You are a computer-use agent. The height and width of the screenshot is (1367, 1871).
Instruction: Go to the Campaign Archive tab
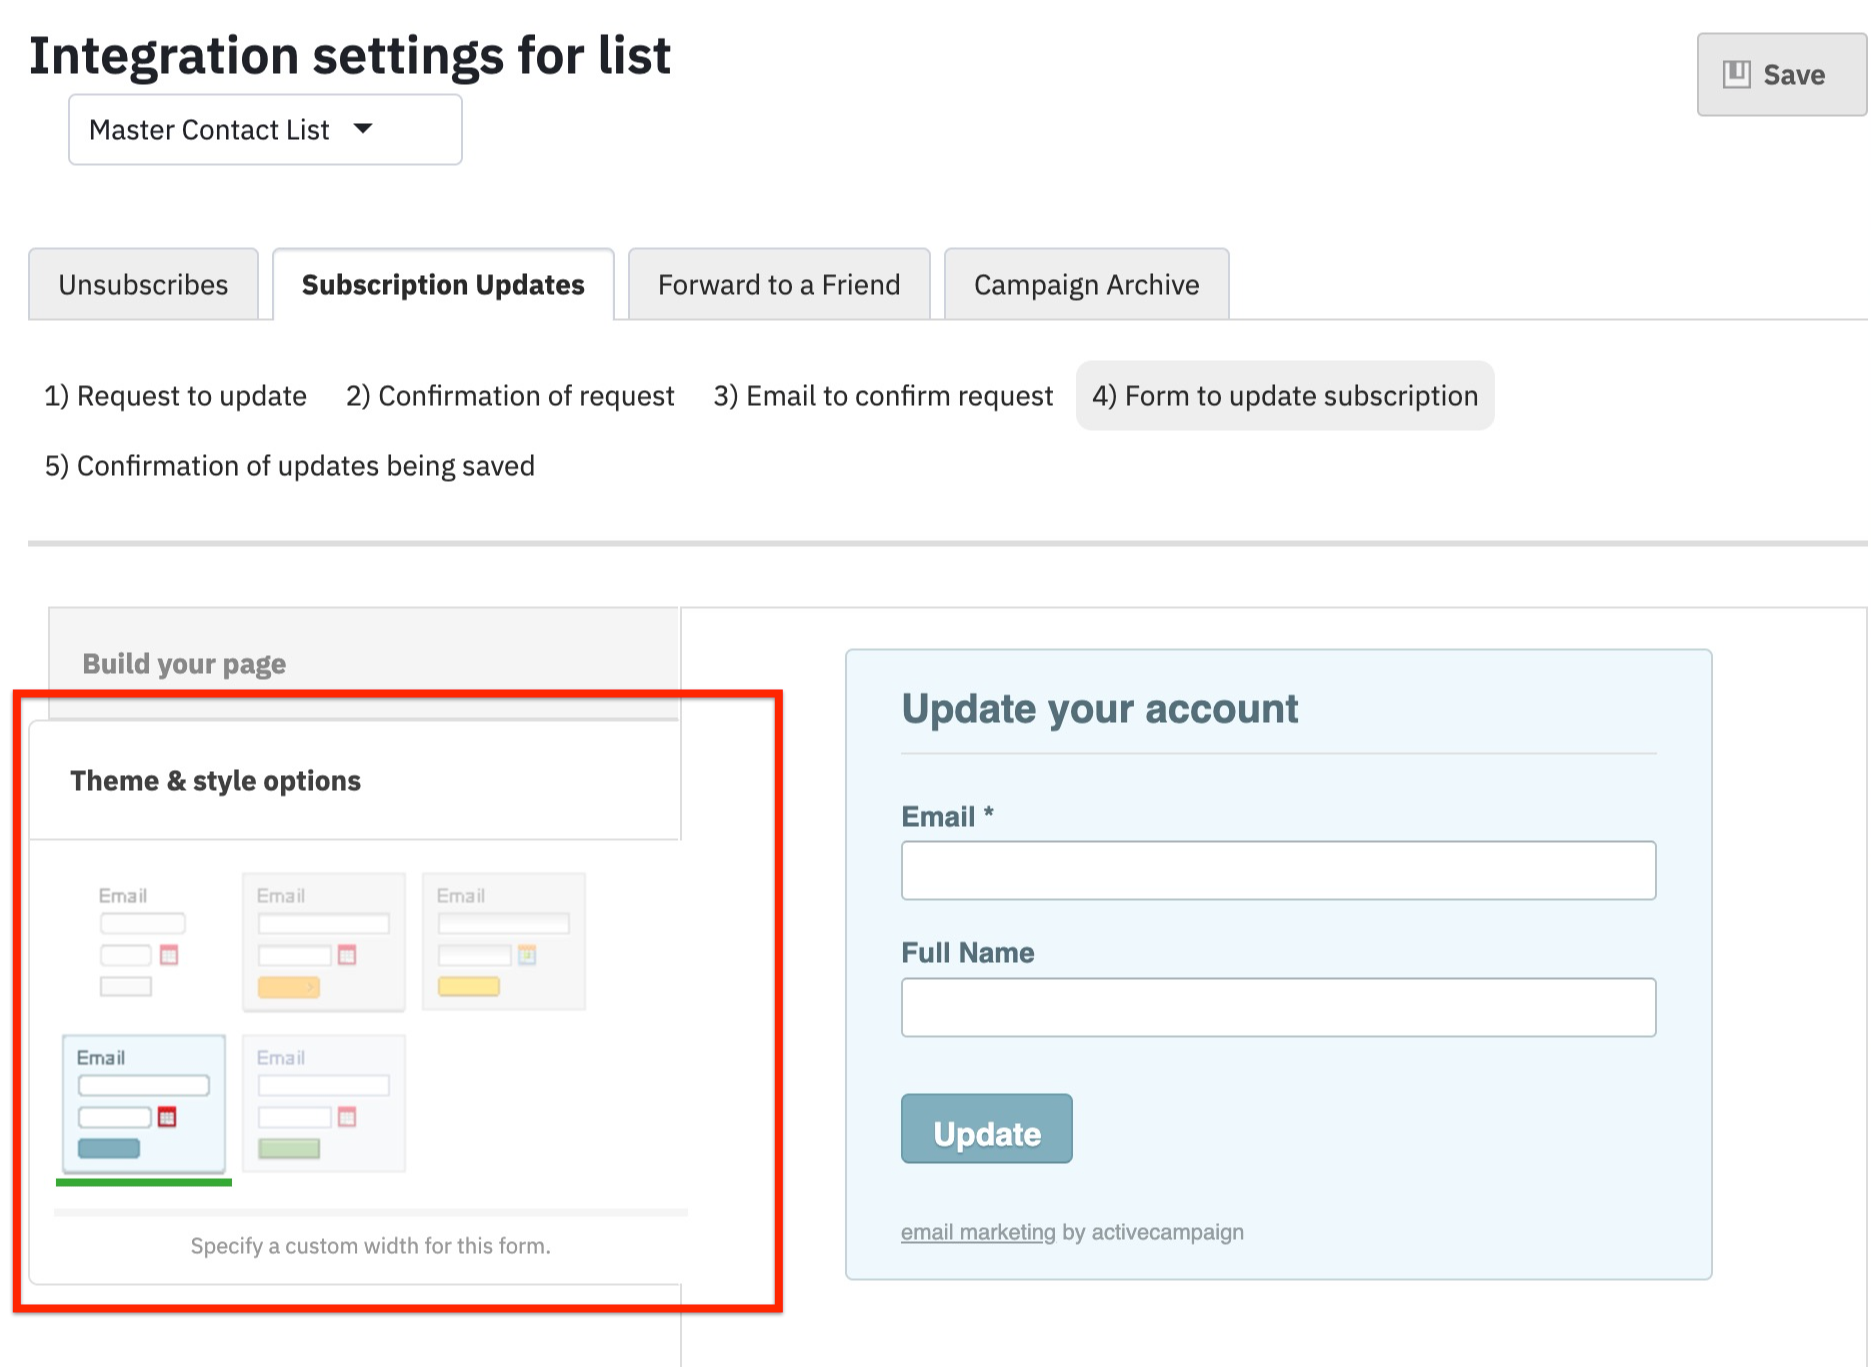pyautogui.click(x=1086, y=285)
